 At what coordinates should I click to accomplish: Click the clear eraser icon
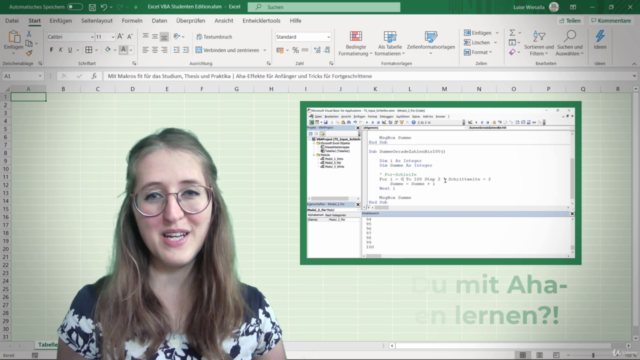(512, 52)
